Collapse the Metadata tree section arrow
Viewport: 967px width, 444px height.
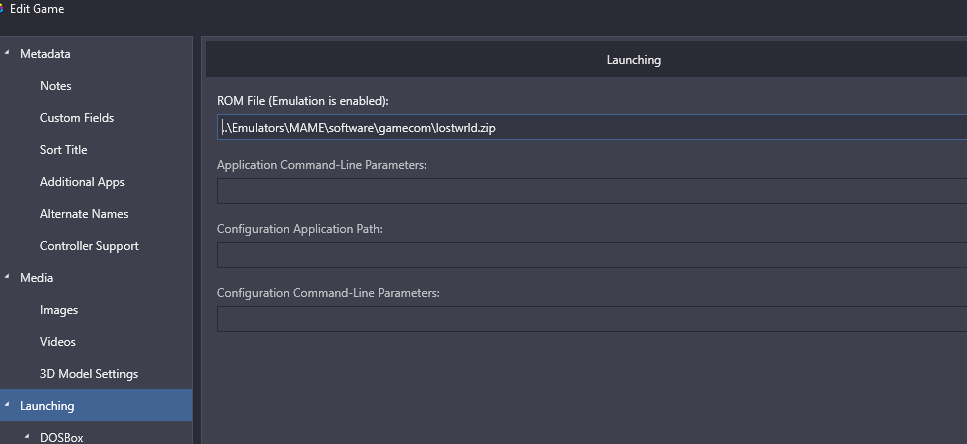click(x=7, y=53)
